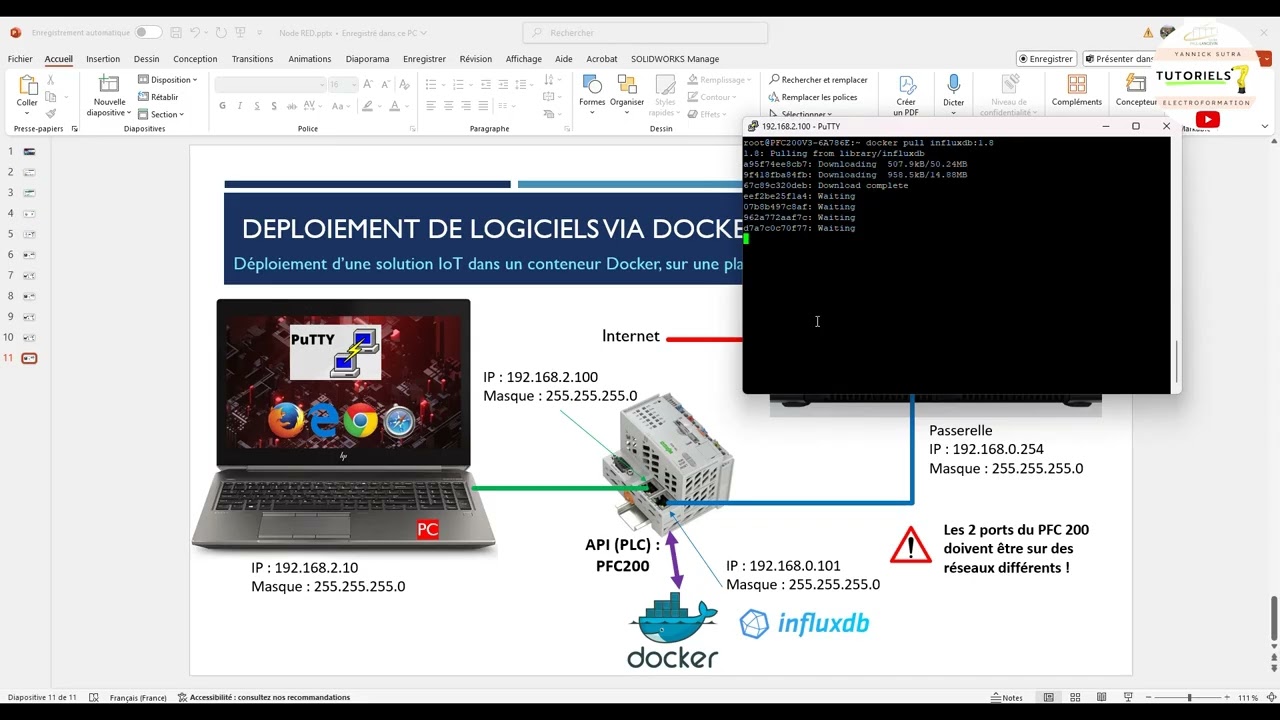Click Remplacer les polices
The width and height of the screenshot is (1280, 720).
pos(812,97)
